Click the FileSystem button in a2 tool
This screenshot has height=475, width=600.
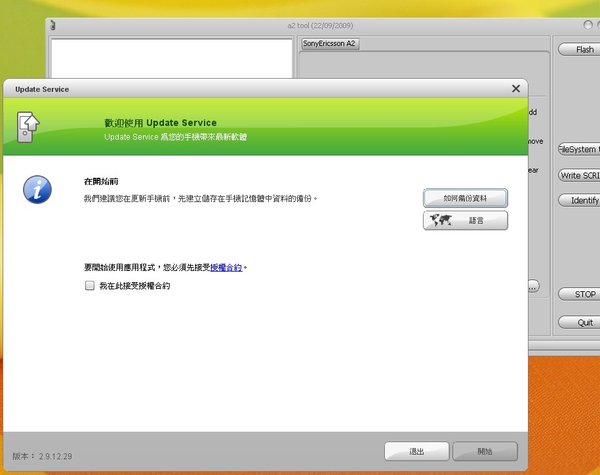coord(579,149)
